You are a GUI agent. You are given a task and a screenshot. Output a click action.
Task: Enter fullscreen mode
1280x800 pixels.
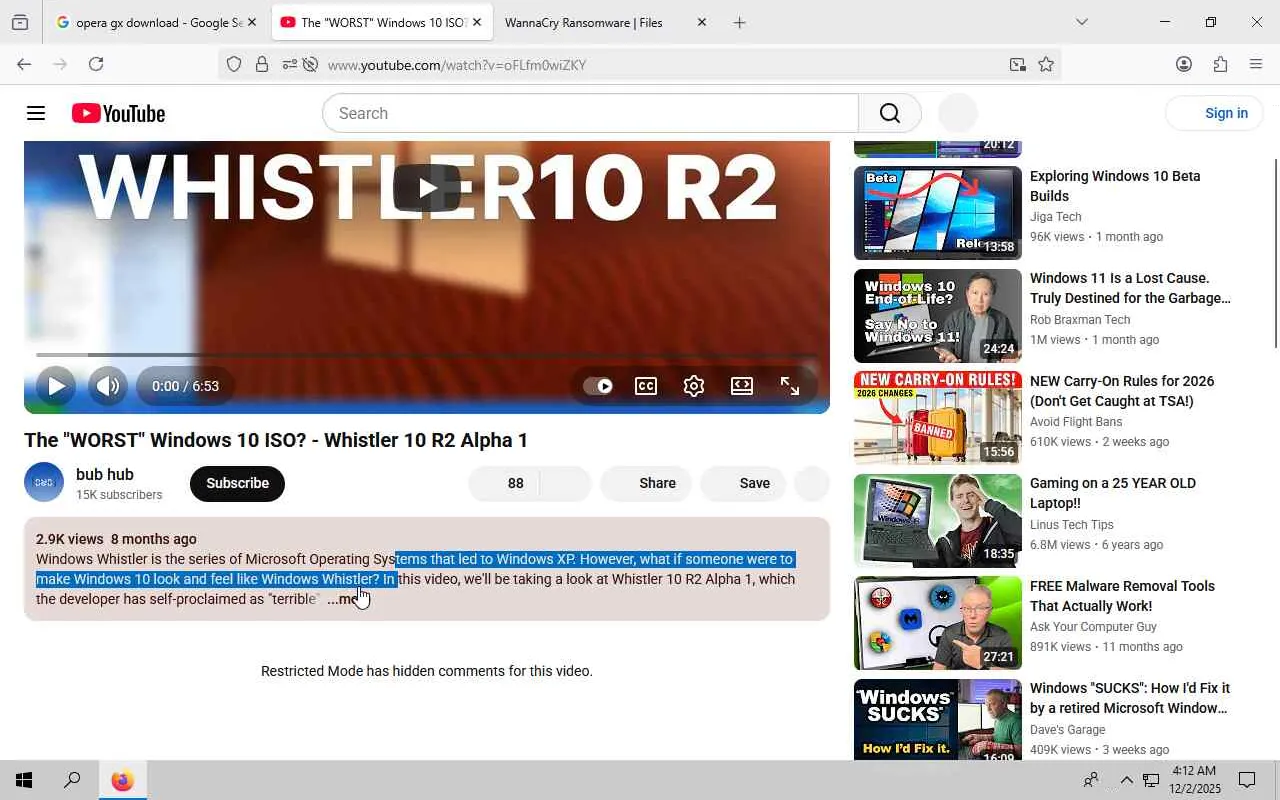pyautogui.click(x=790, y=386)
